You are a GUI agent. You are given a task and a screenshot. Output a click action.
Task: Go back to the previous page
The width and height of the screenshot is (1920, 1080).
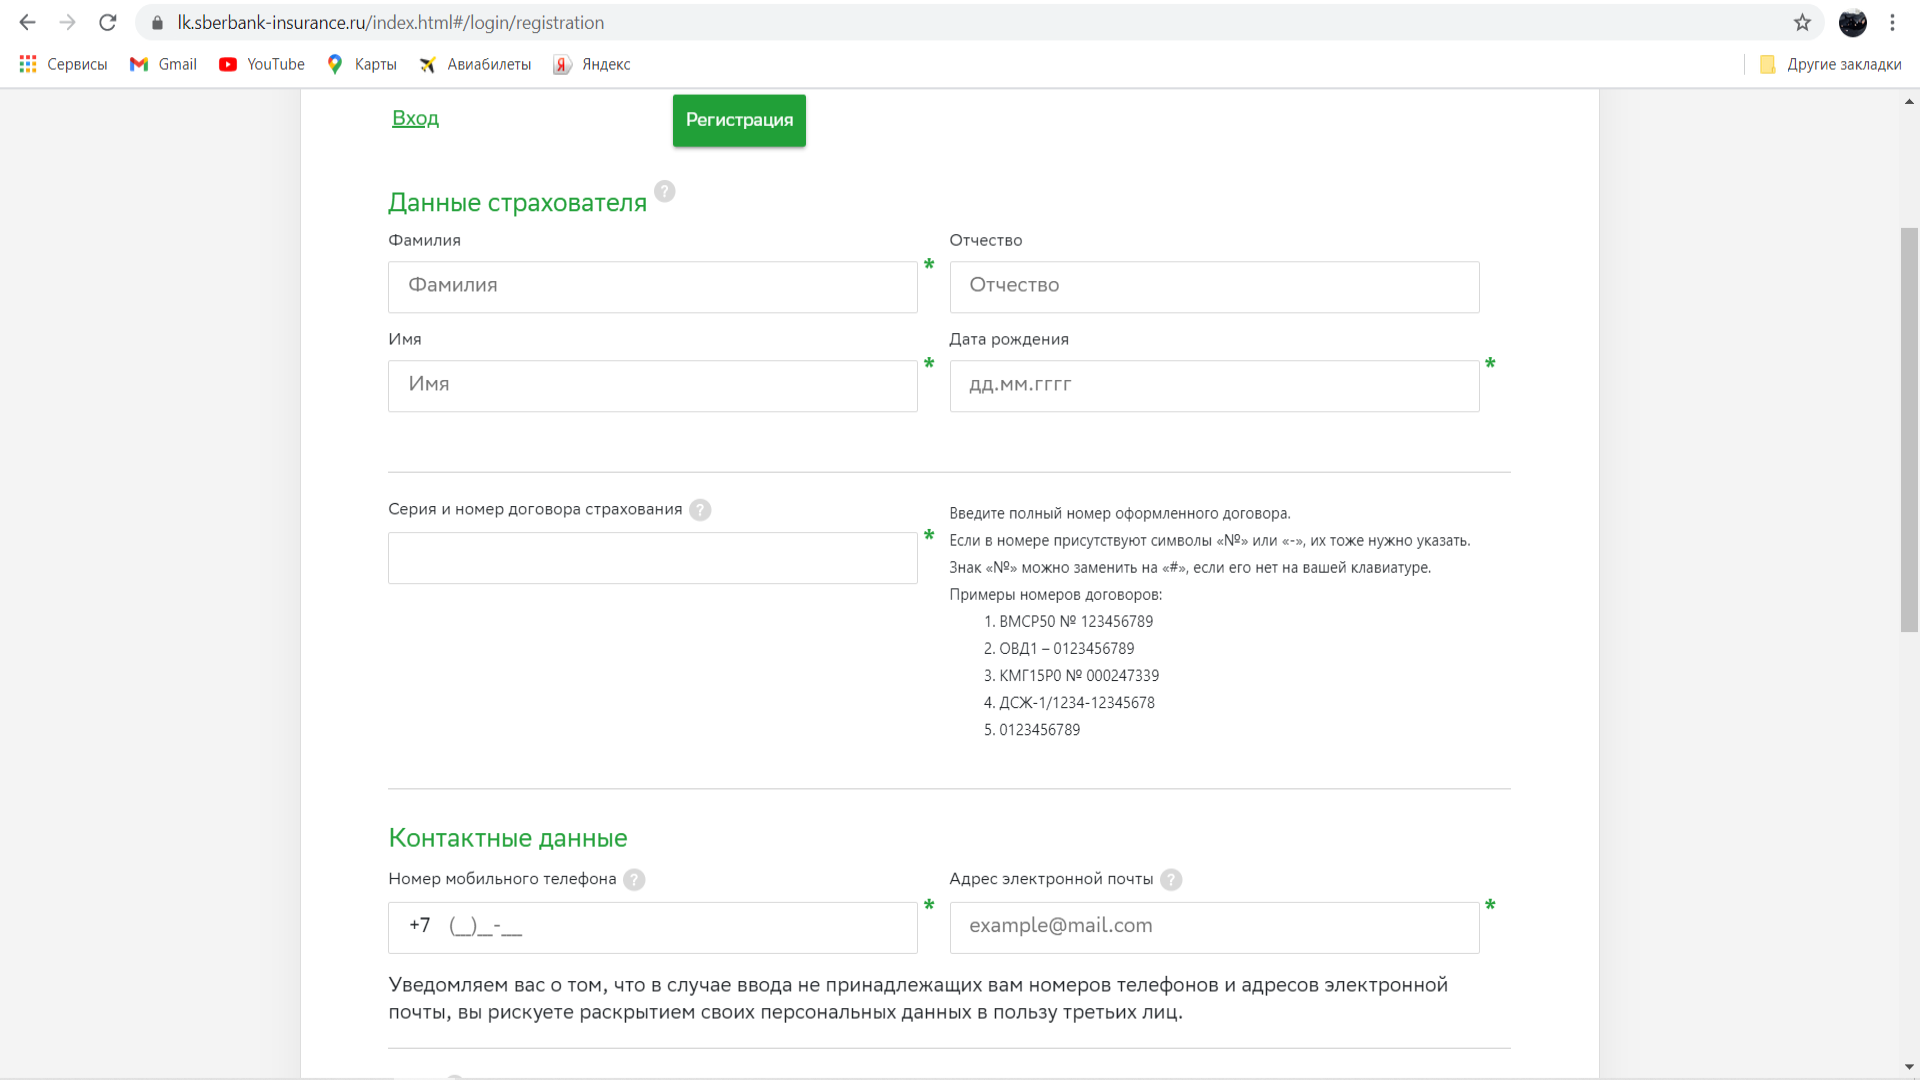click(x=27, y=22)
